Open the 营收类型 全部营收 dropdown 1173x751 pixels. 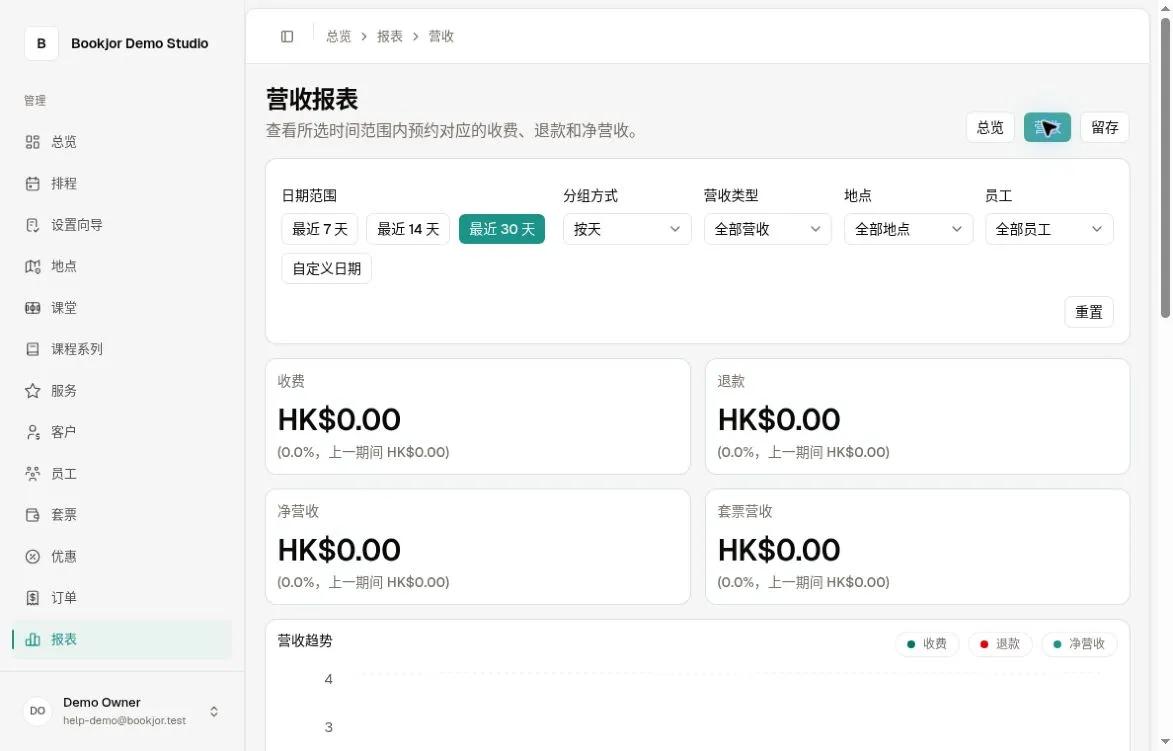(768, 229)
